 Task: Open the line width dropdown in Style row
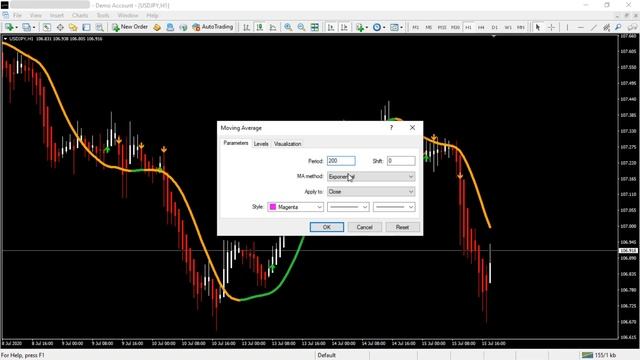(x=394, y=207)
